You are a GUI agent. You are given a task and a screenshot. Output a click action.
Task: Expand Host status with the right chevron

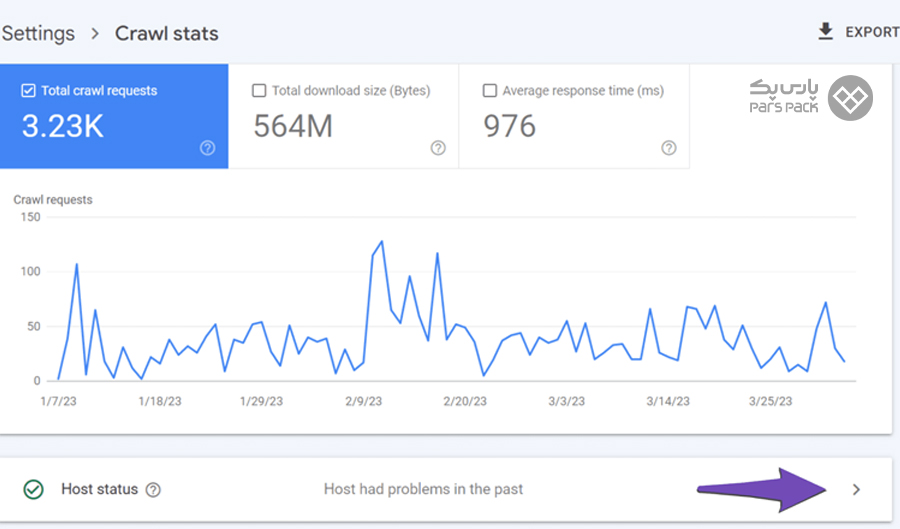(x=855, y=490)
